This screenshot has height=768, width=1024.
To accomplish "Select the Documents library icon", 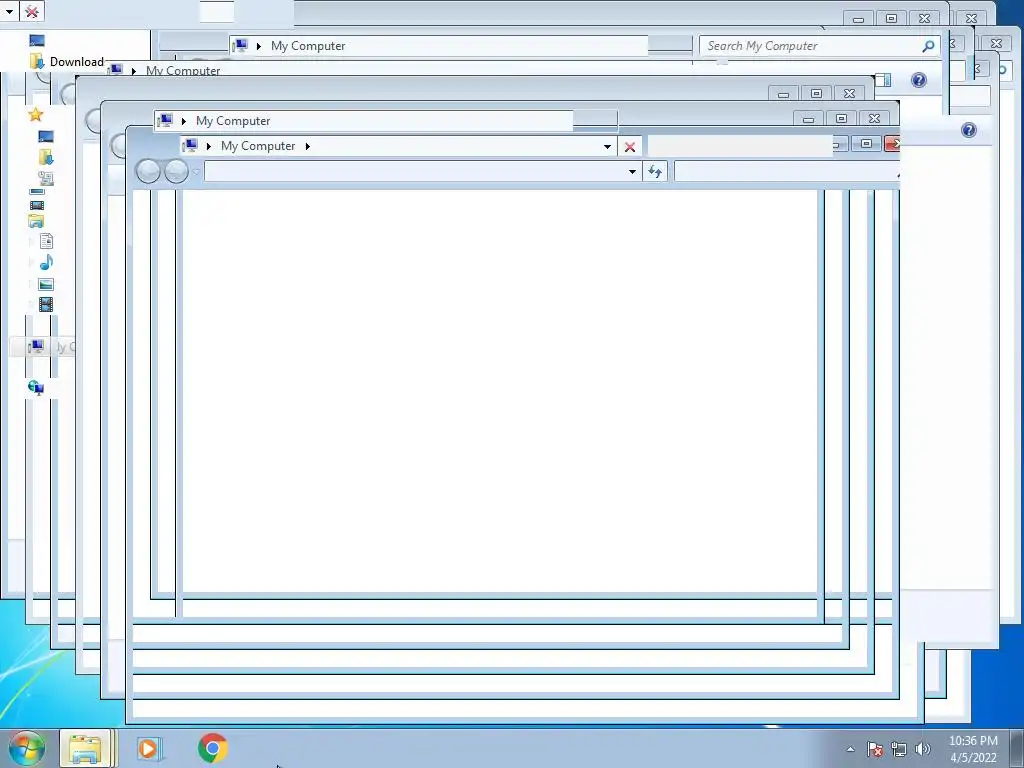I will [46, 242].
